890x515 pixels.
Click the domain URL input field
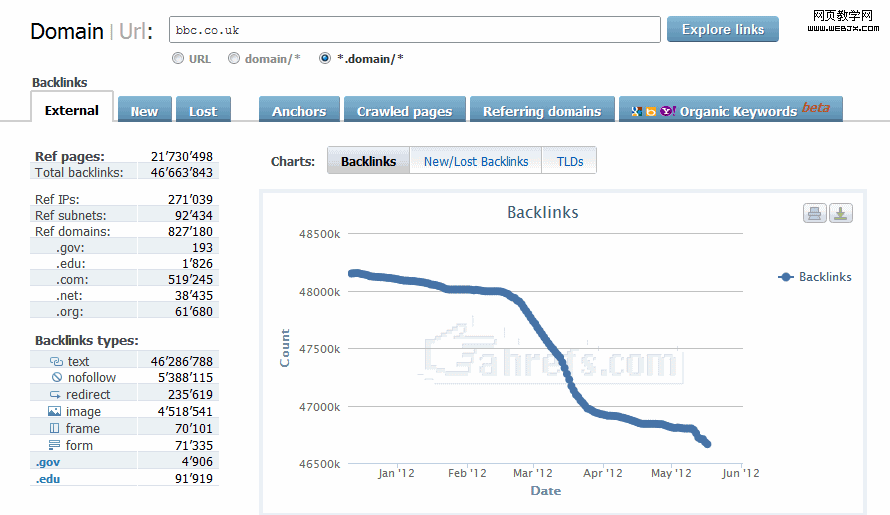tap(414, 30)
